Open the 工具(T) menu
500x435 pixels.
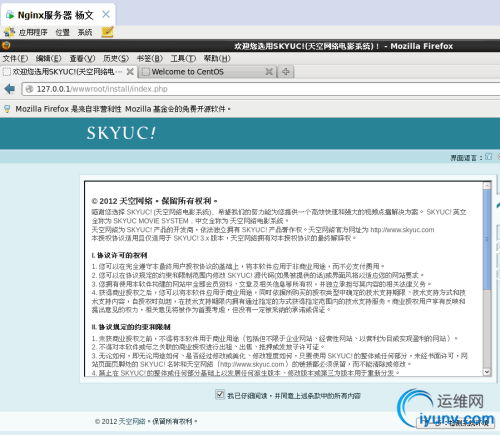[183, 59]
